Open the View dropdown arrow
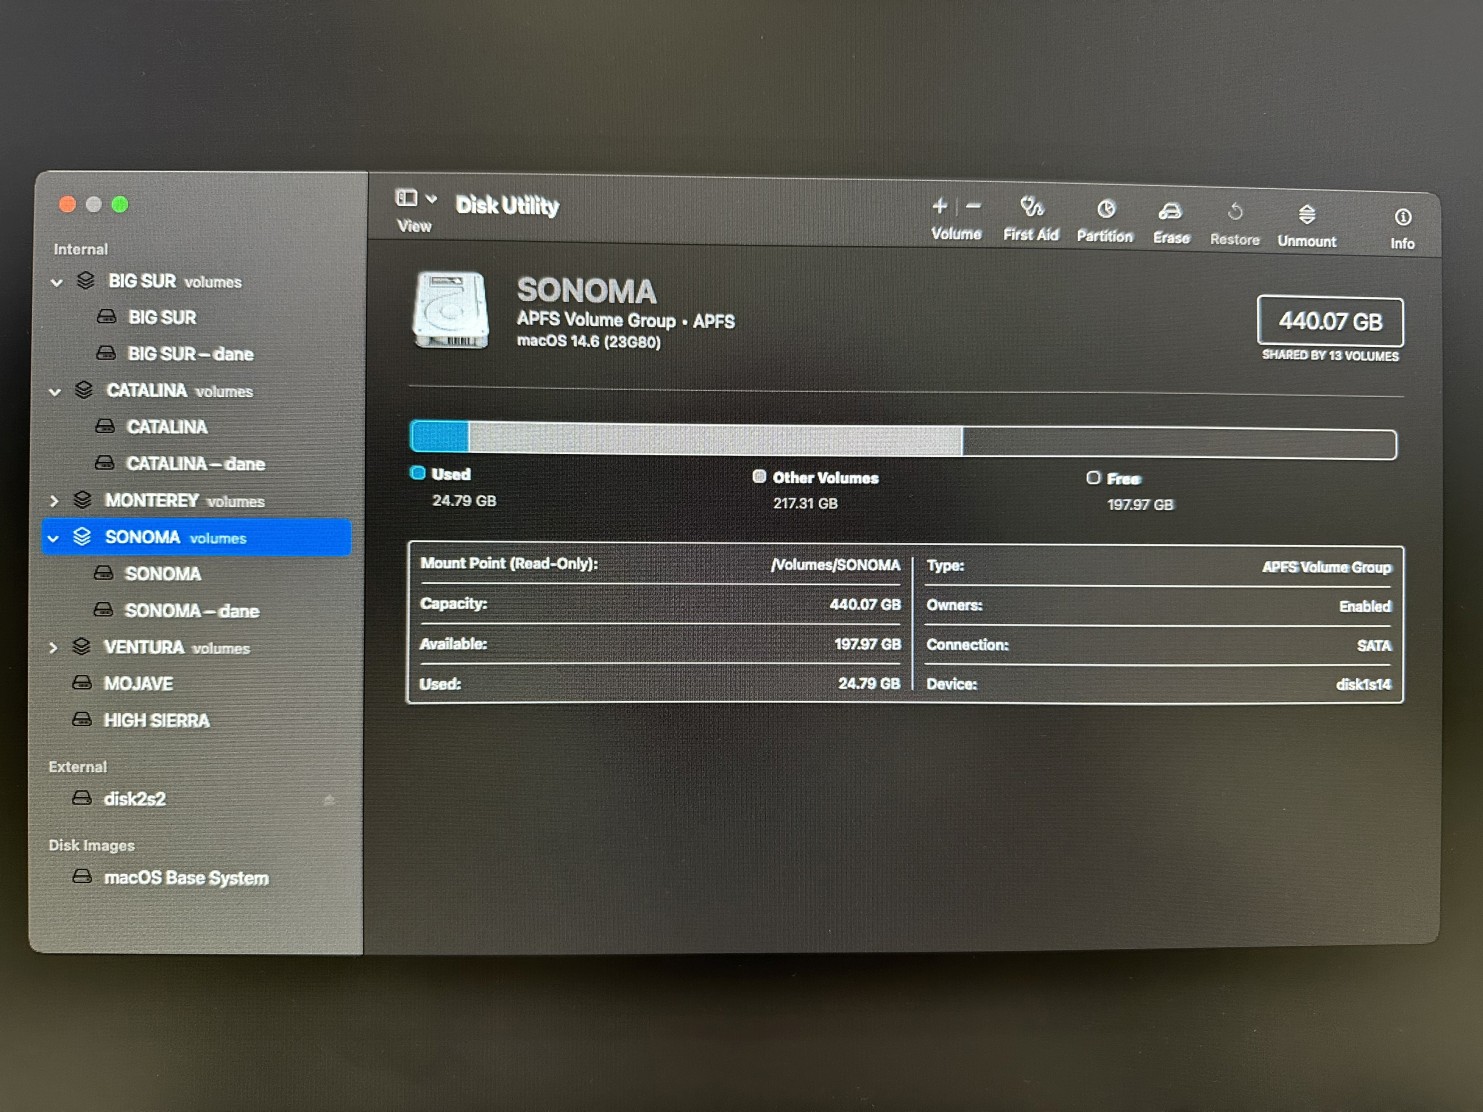This screenshot has width=1483, height=1112. (x=431, y=199)
